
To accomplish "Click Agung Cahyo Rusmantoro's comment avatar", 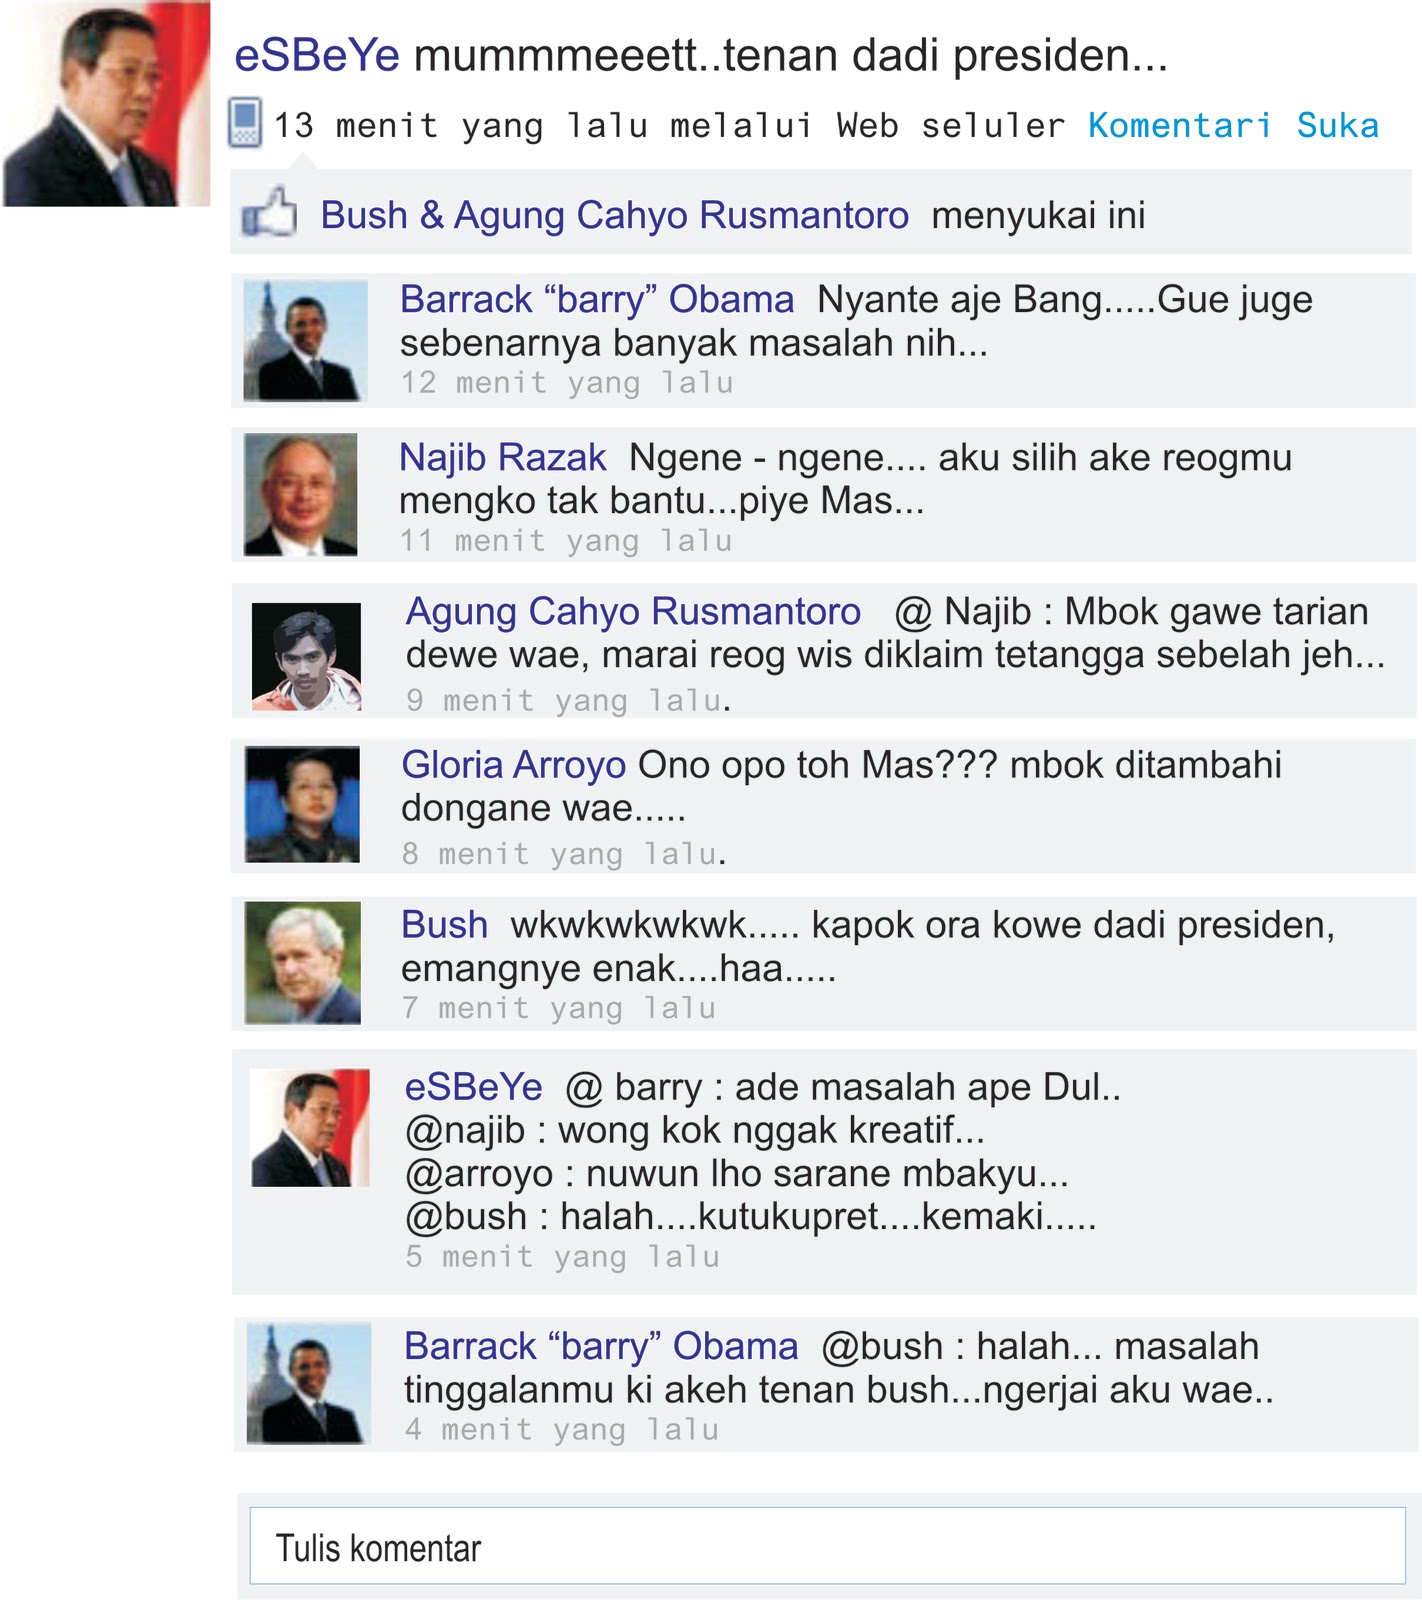I will (306, 656).
